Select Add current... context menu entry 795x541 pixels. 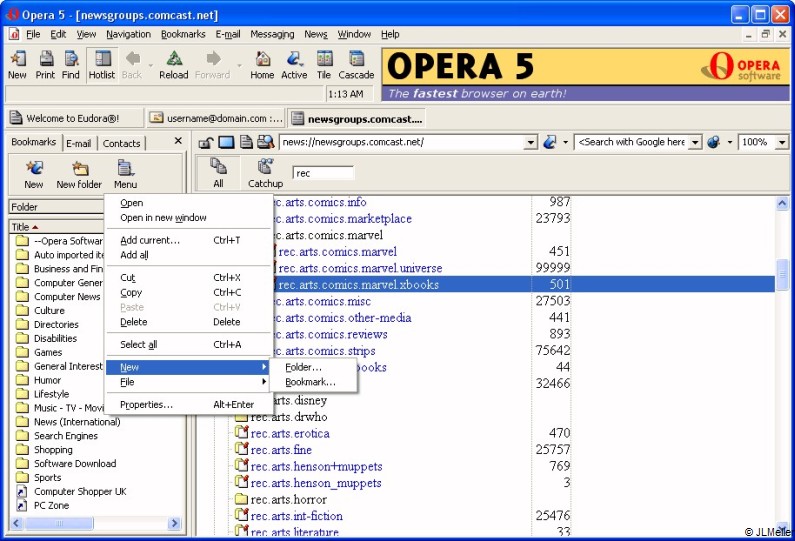tap(187, 240)
